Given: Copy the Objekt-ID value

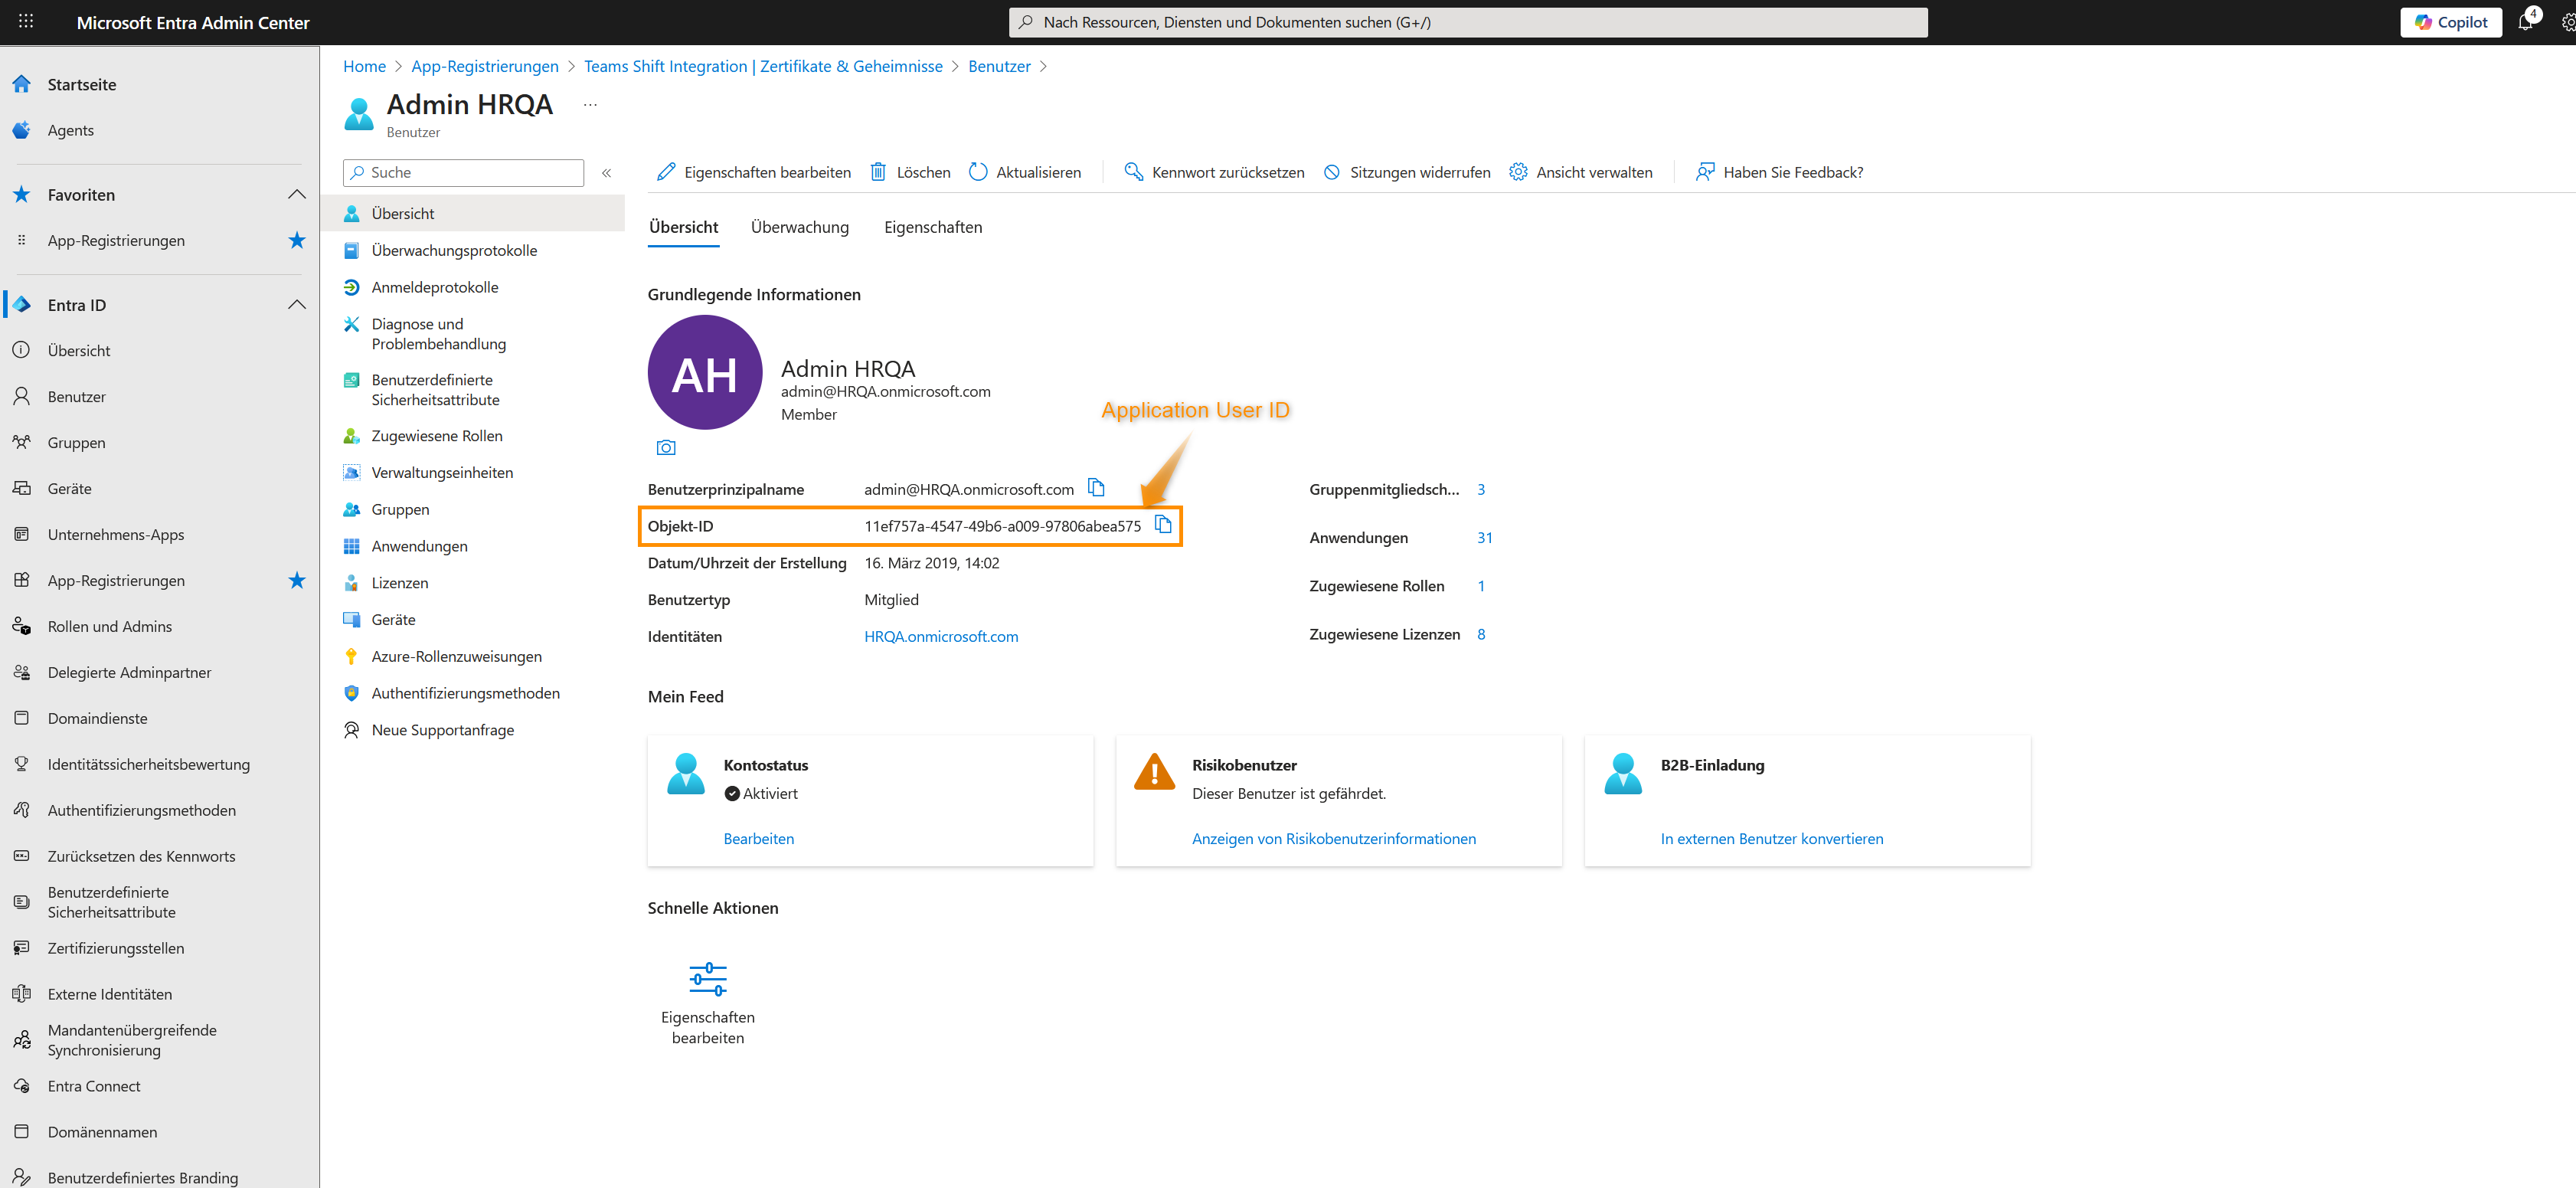Looking at the screenshot, I should coord(1163,524).
